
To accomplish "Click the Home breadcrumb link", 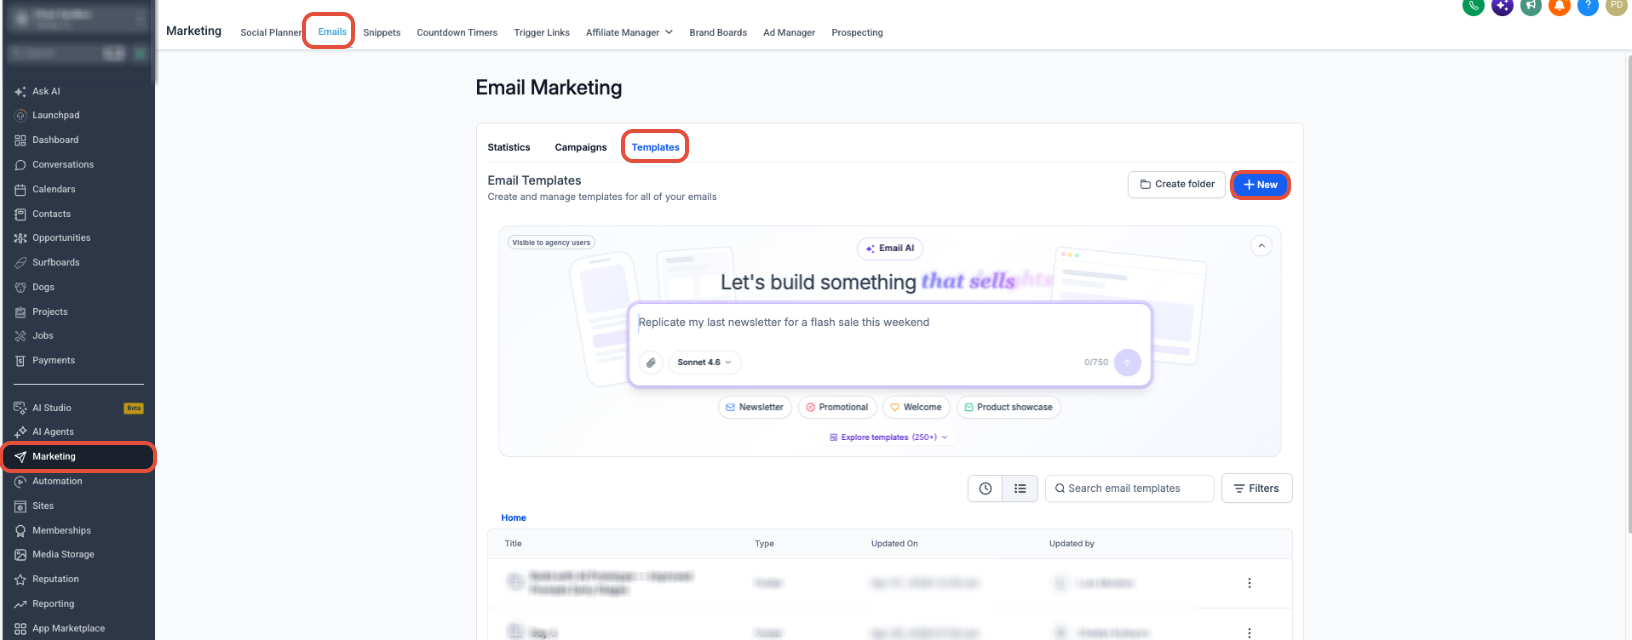I will point(513,518).
